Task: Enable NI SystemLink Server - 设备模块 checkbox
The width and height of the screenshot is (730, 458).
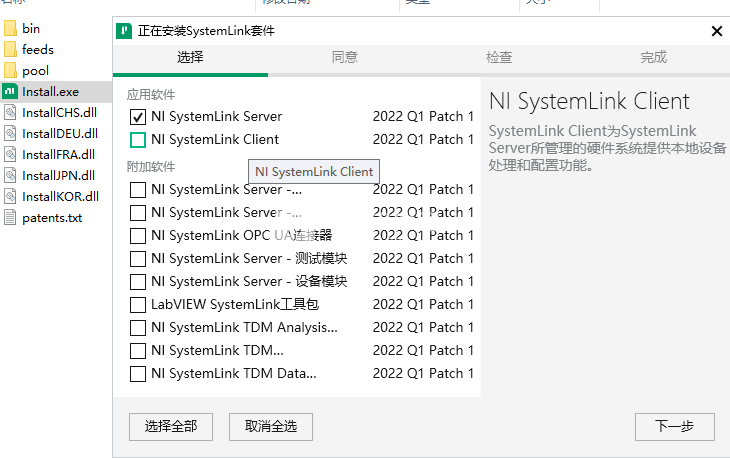Action: point(138,282)
